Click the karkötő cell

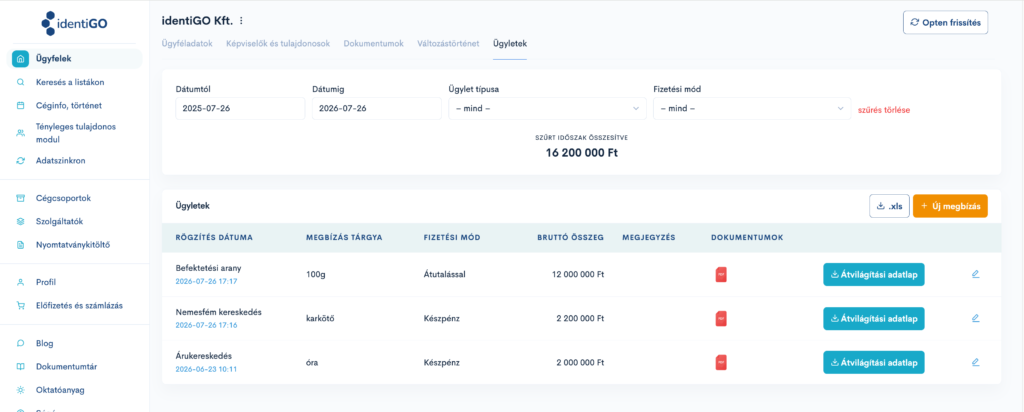pos(321,319)
